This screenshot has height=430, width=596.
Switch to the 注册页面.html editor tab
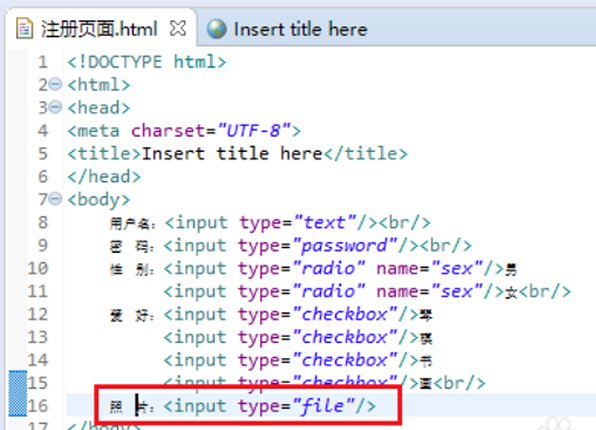click(100, 29)
